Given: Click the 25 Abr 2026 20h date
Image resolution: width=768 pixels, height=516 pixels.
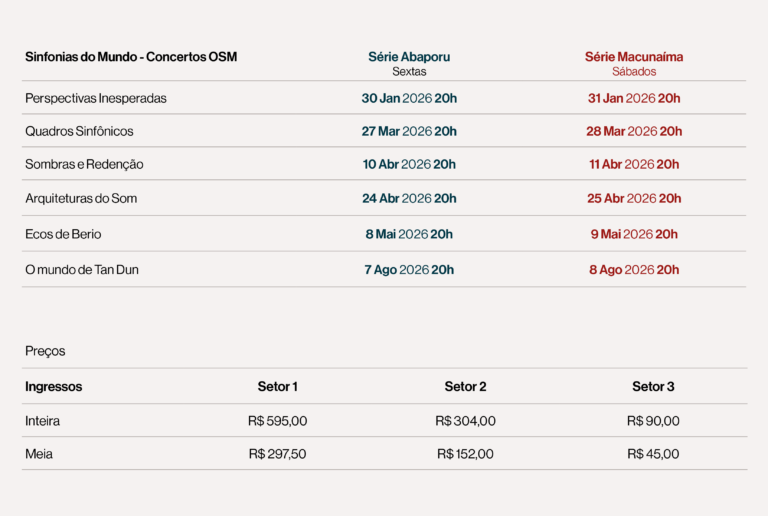Looking at the screenshot, I should coord(634,198).
